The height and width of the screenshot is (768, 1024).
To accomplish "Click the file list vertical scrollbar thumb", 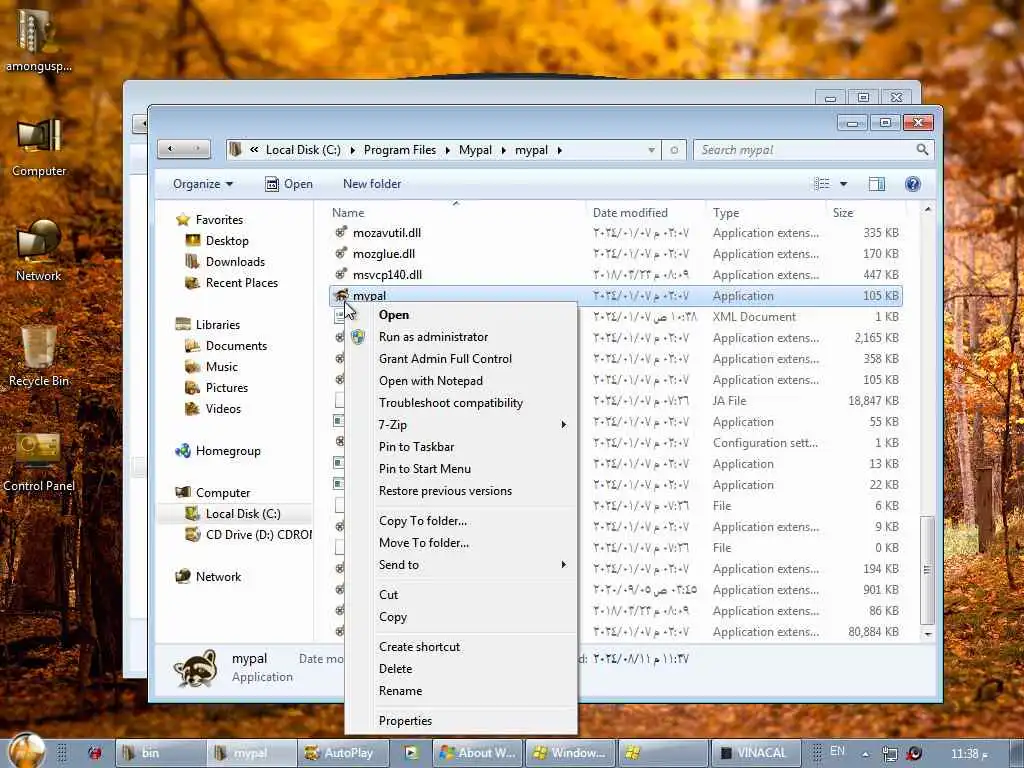I will (x=927, y=569).
